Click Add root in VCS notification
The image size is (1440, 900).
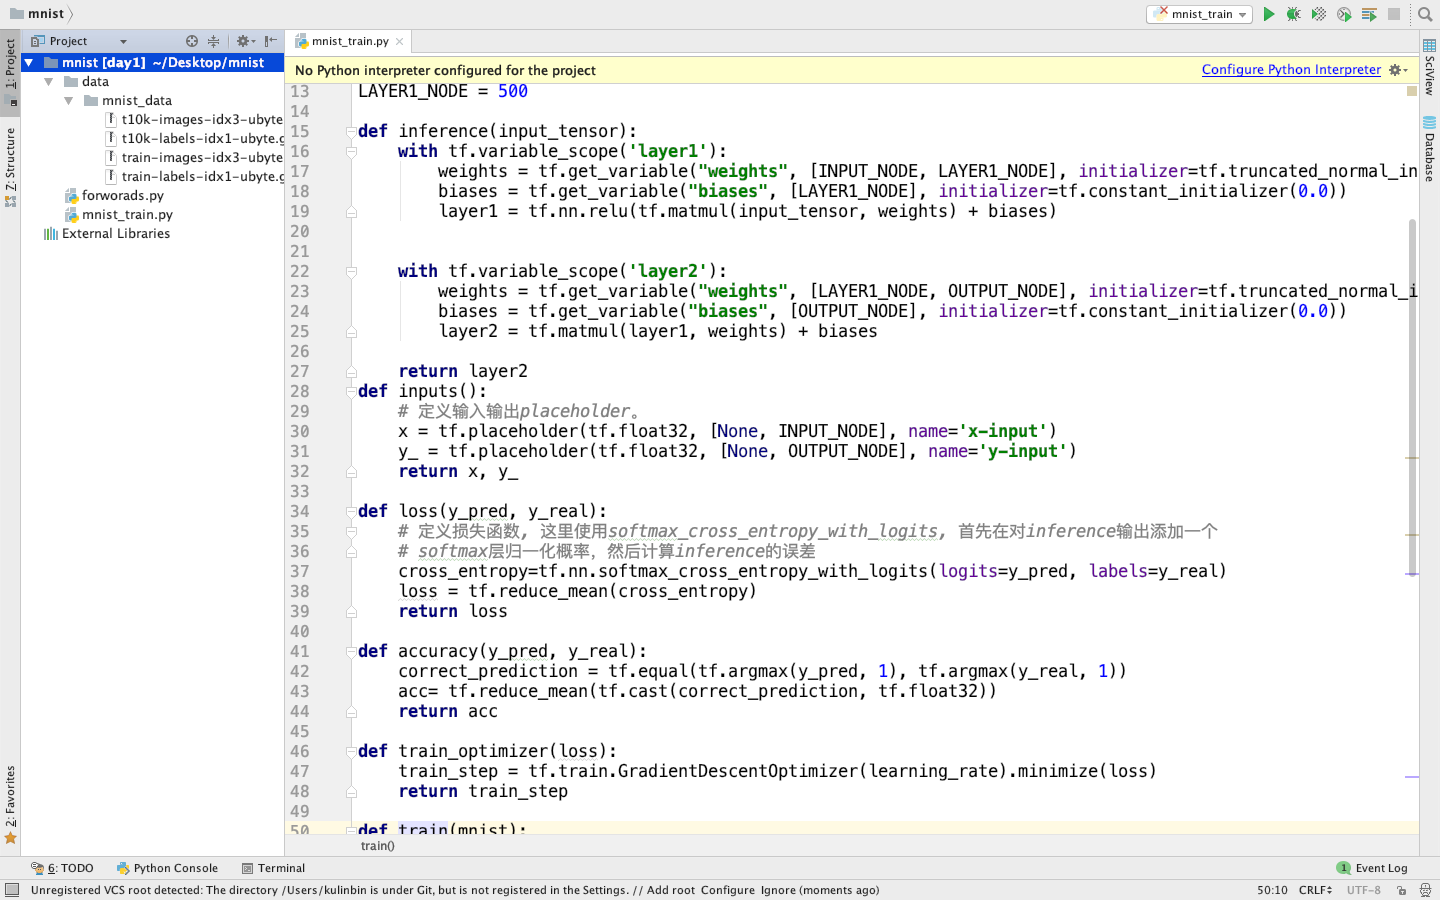[x=670, y=890]
